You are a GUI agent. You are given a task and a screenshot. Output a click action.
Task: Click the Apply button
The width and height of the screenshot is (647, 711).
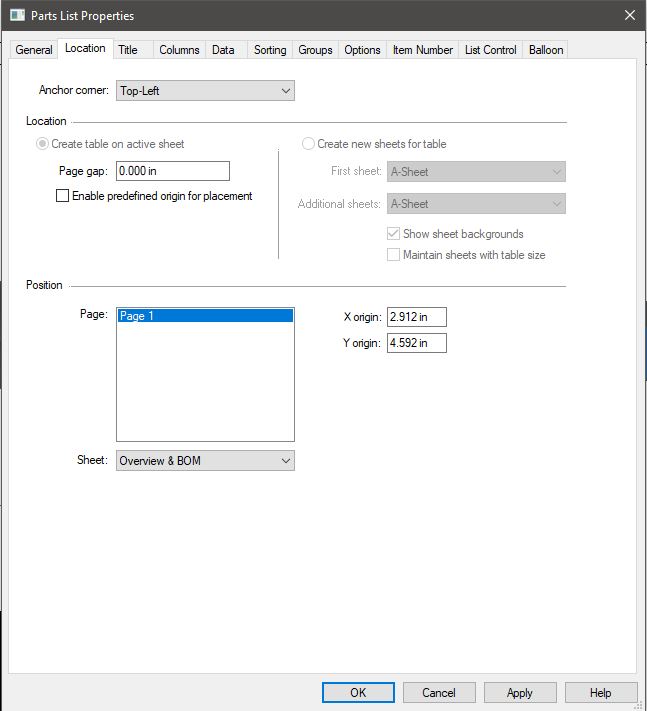pyautogui.click(x=520, y=692)
